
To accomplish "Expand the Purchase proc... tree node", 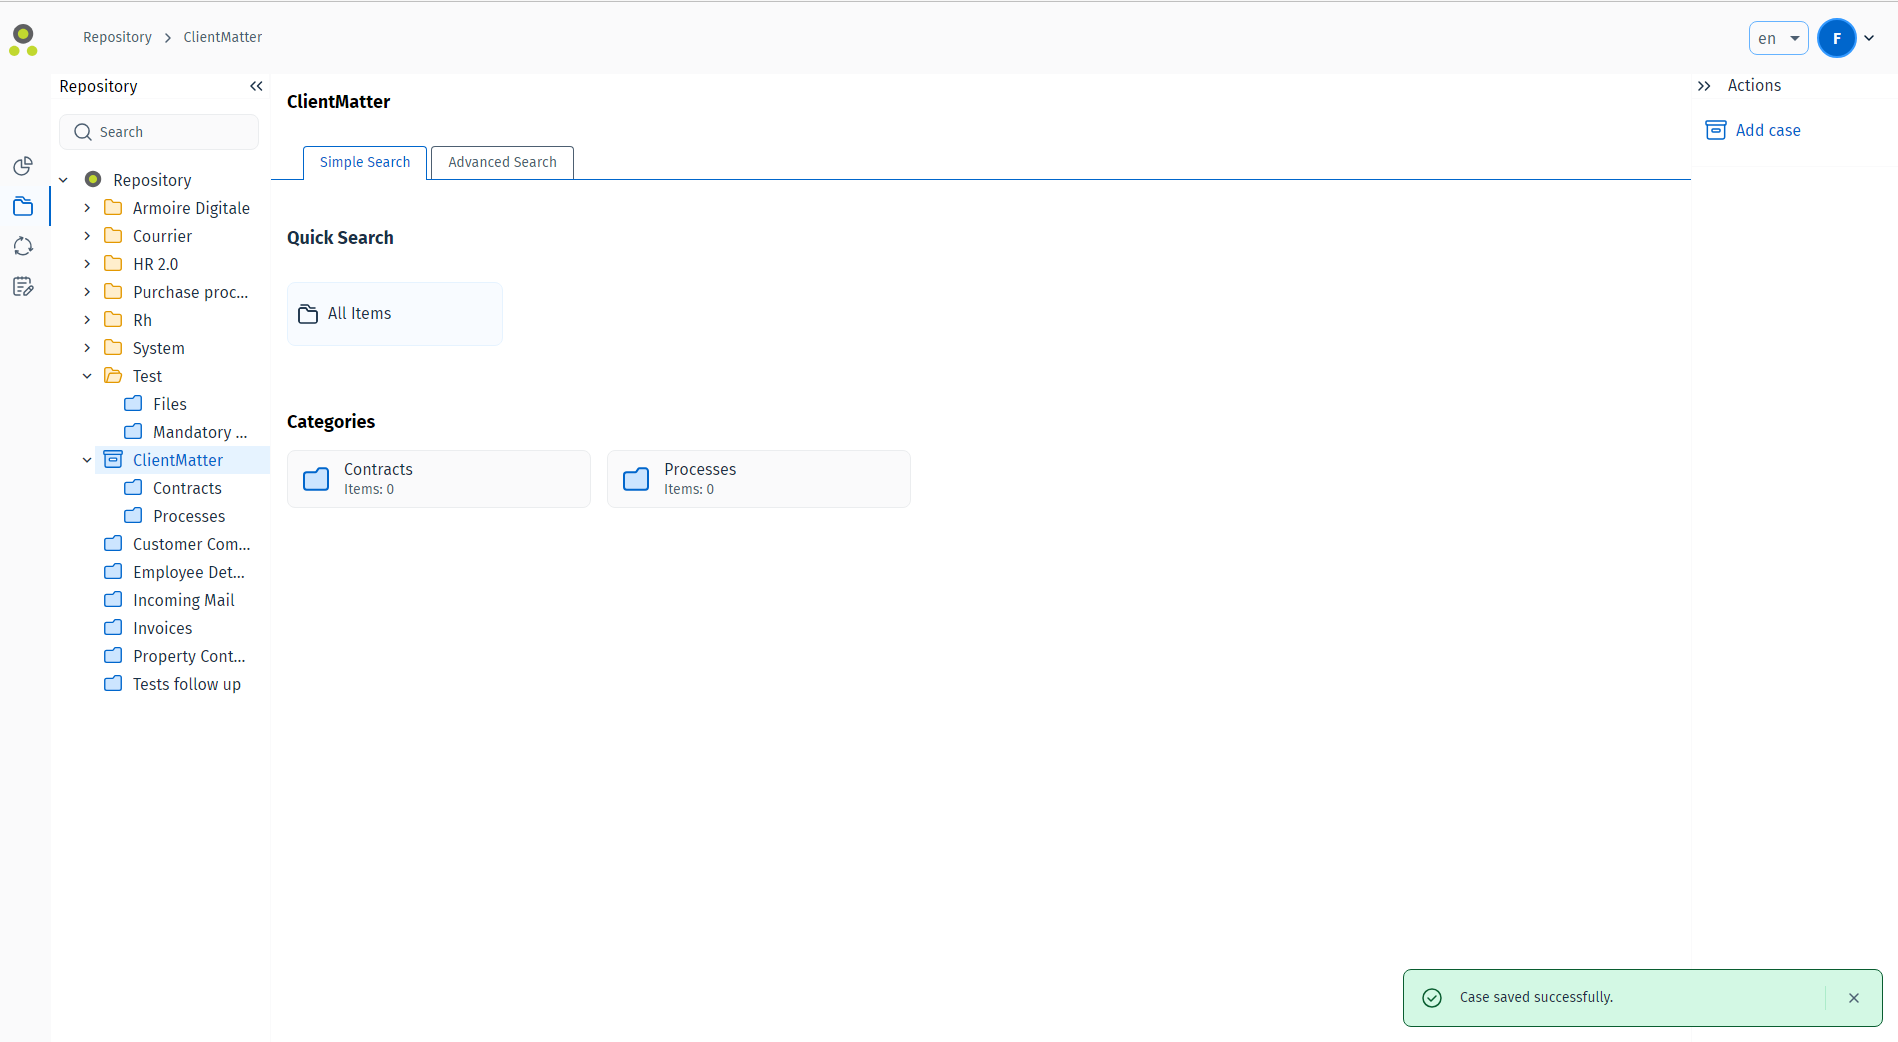I will tap(87, 292).
